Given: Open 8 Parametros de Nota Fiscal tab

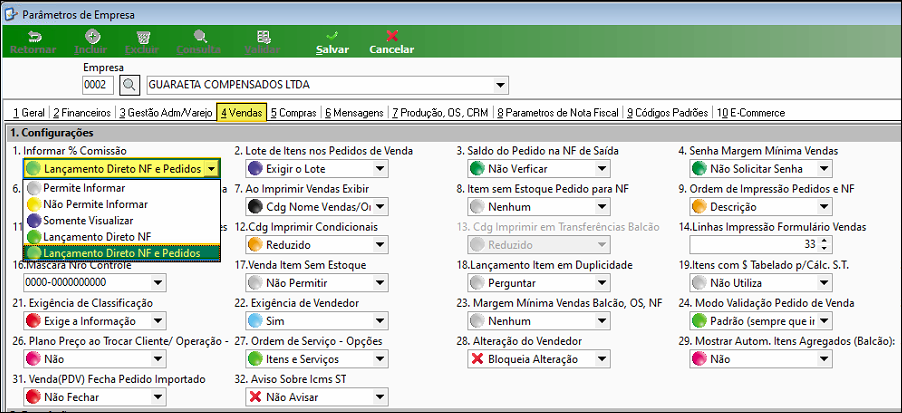Looking at the screenshot, I should pyautogui.click(x=558, y=113).
